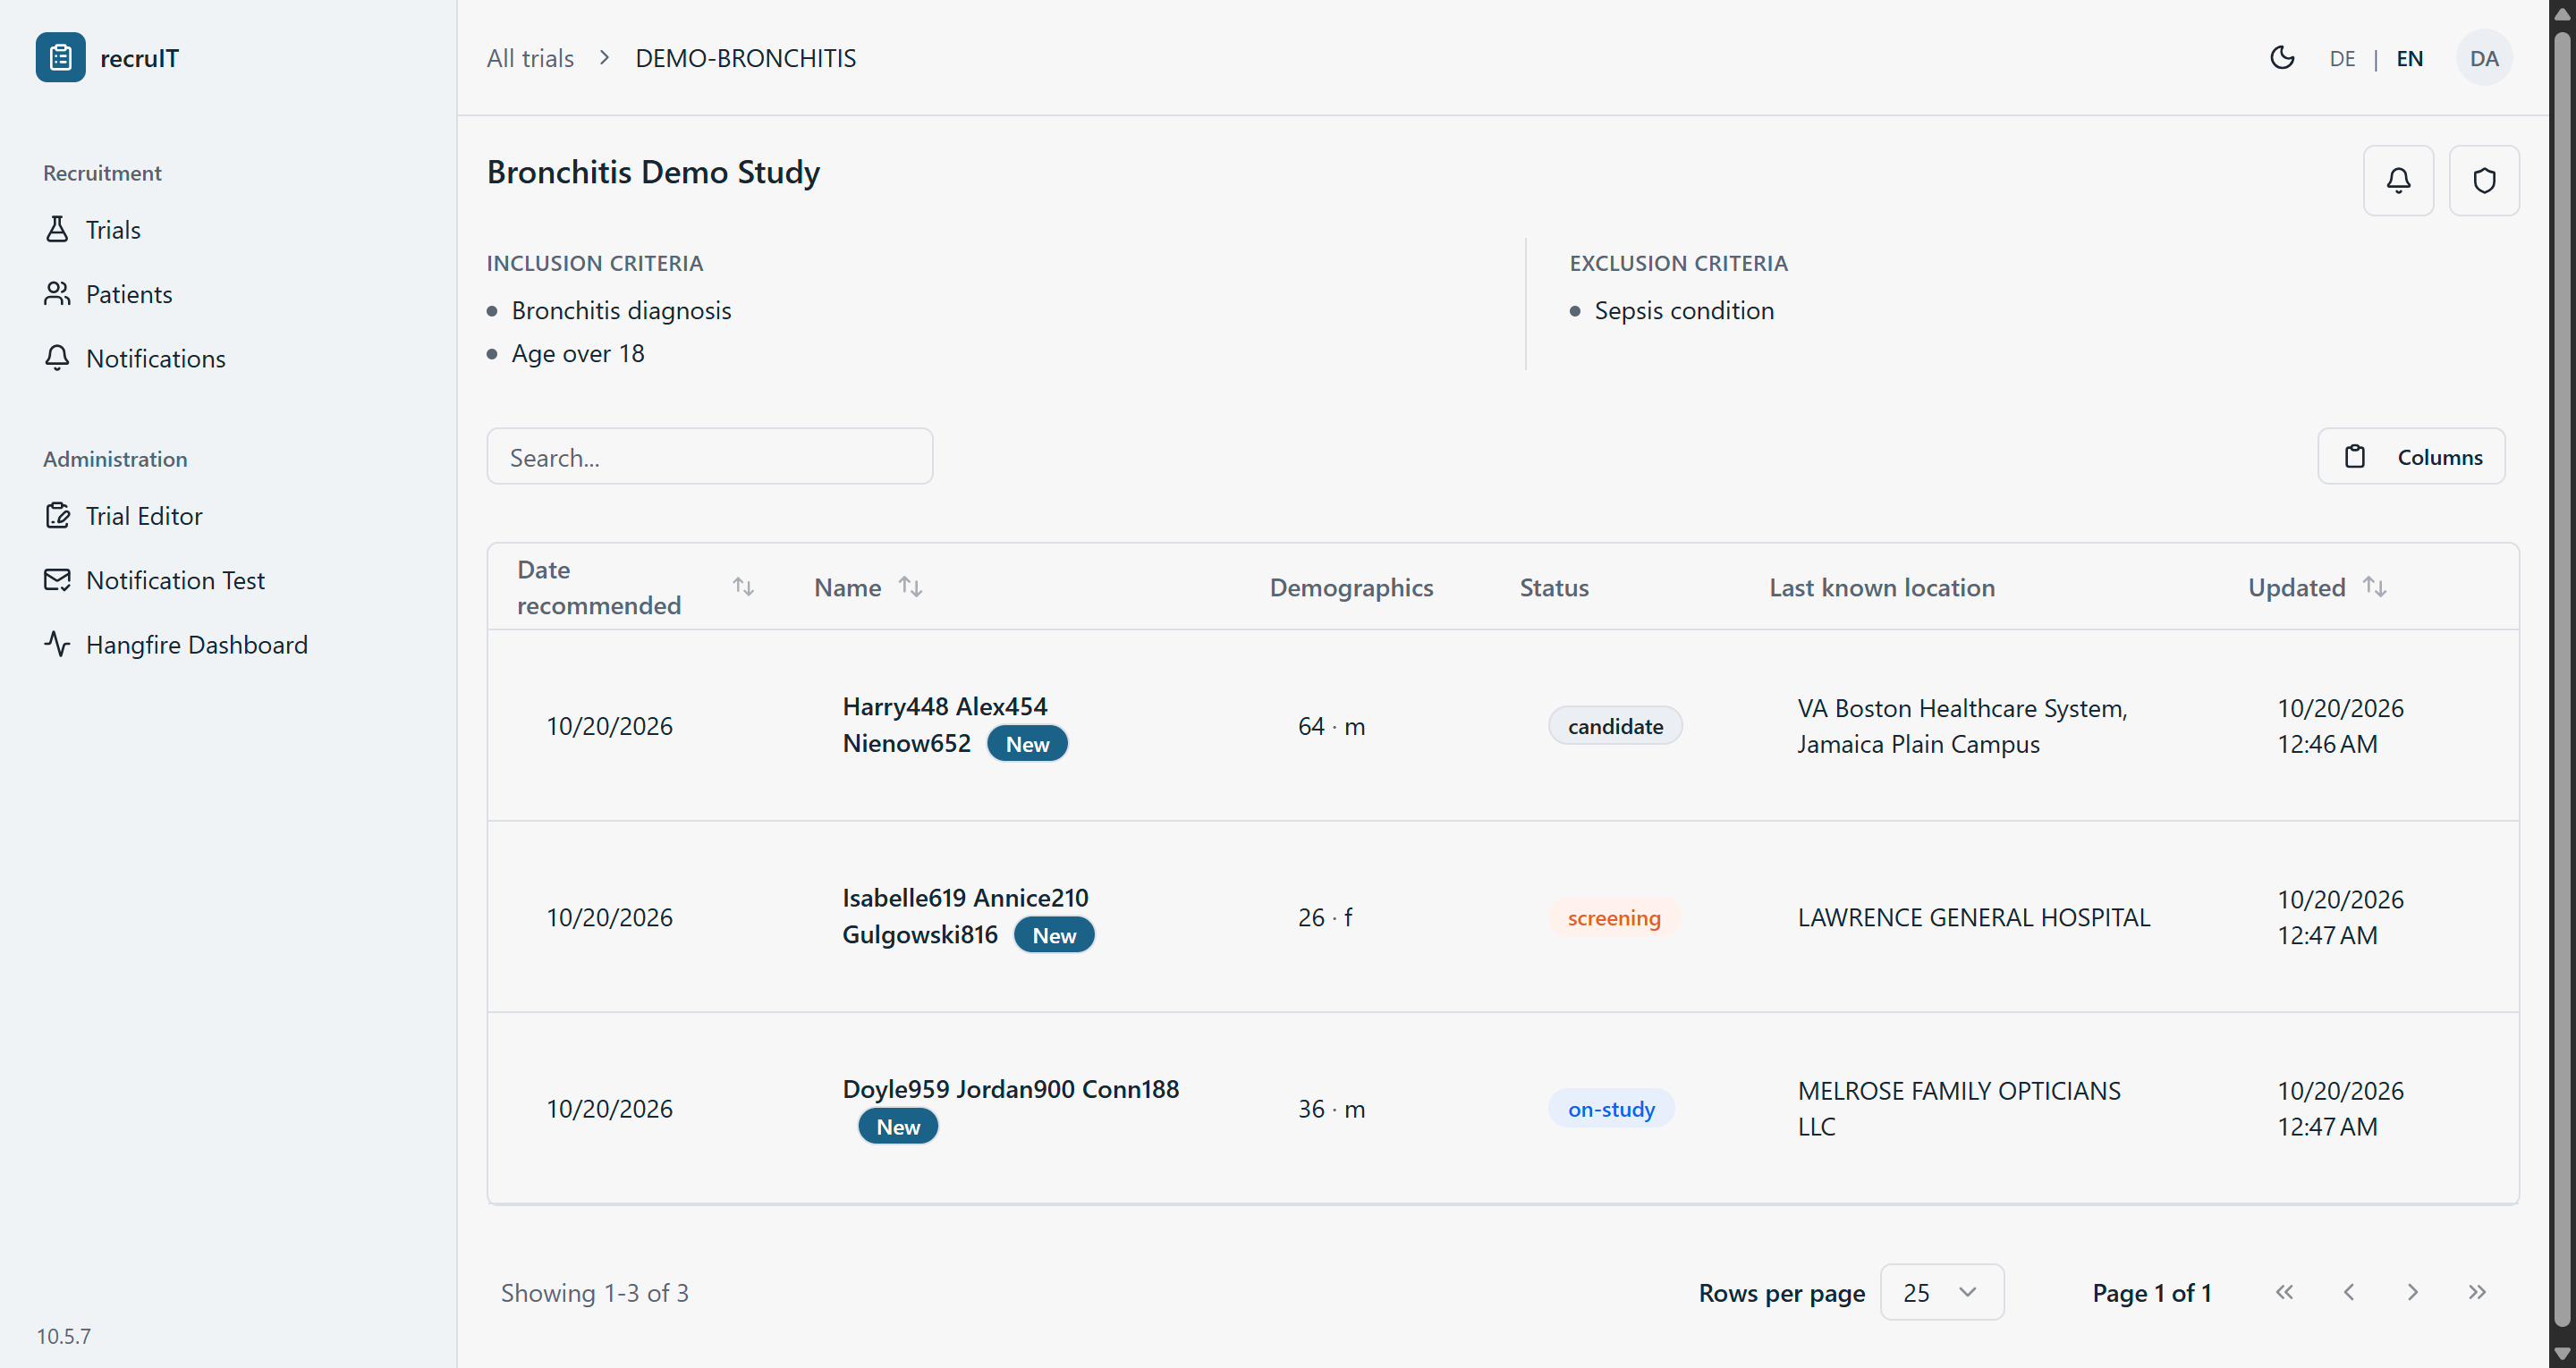
Task: Click the Last known location header
Action: 1882,587
